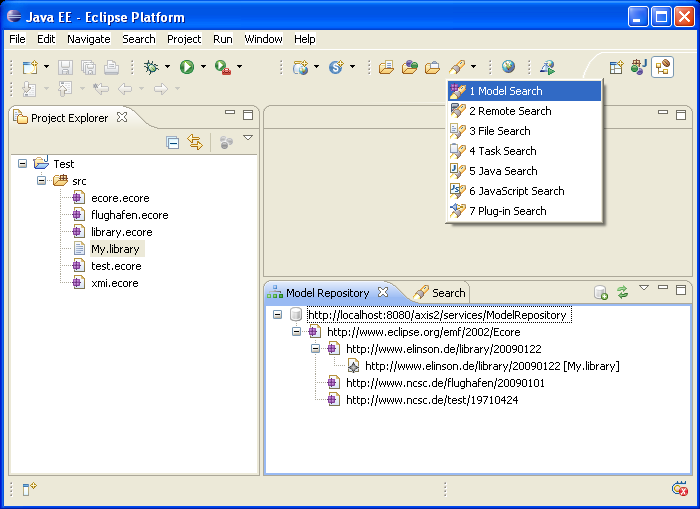The width and height of the screenshot is (700, 509).
Task: Open the Navigate menu
Action: [88, 39]
